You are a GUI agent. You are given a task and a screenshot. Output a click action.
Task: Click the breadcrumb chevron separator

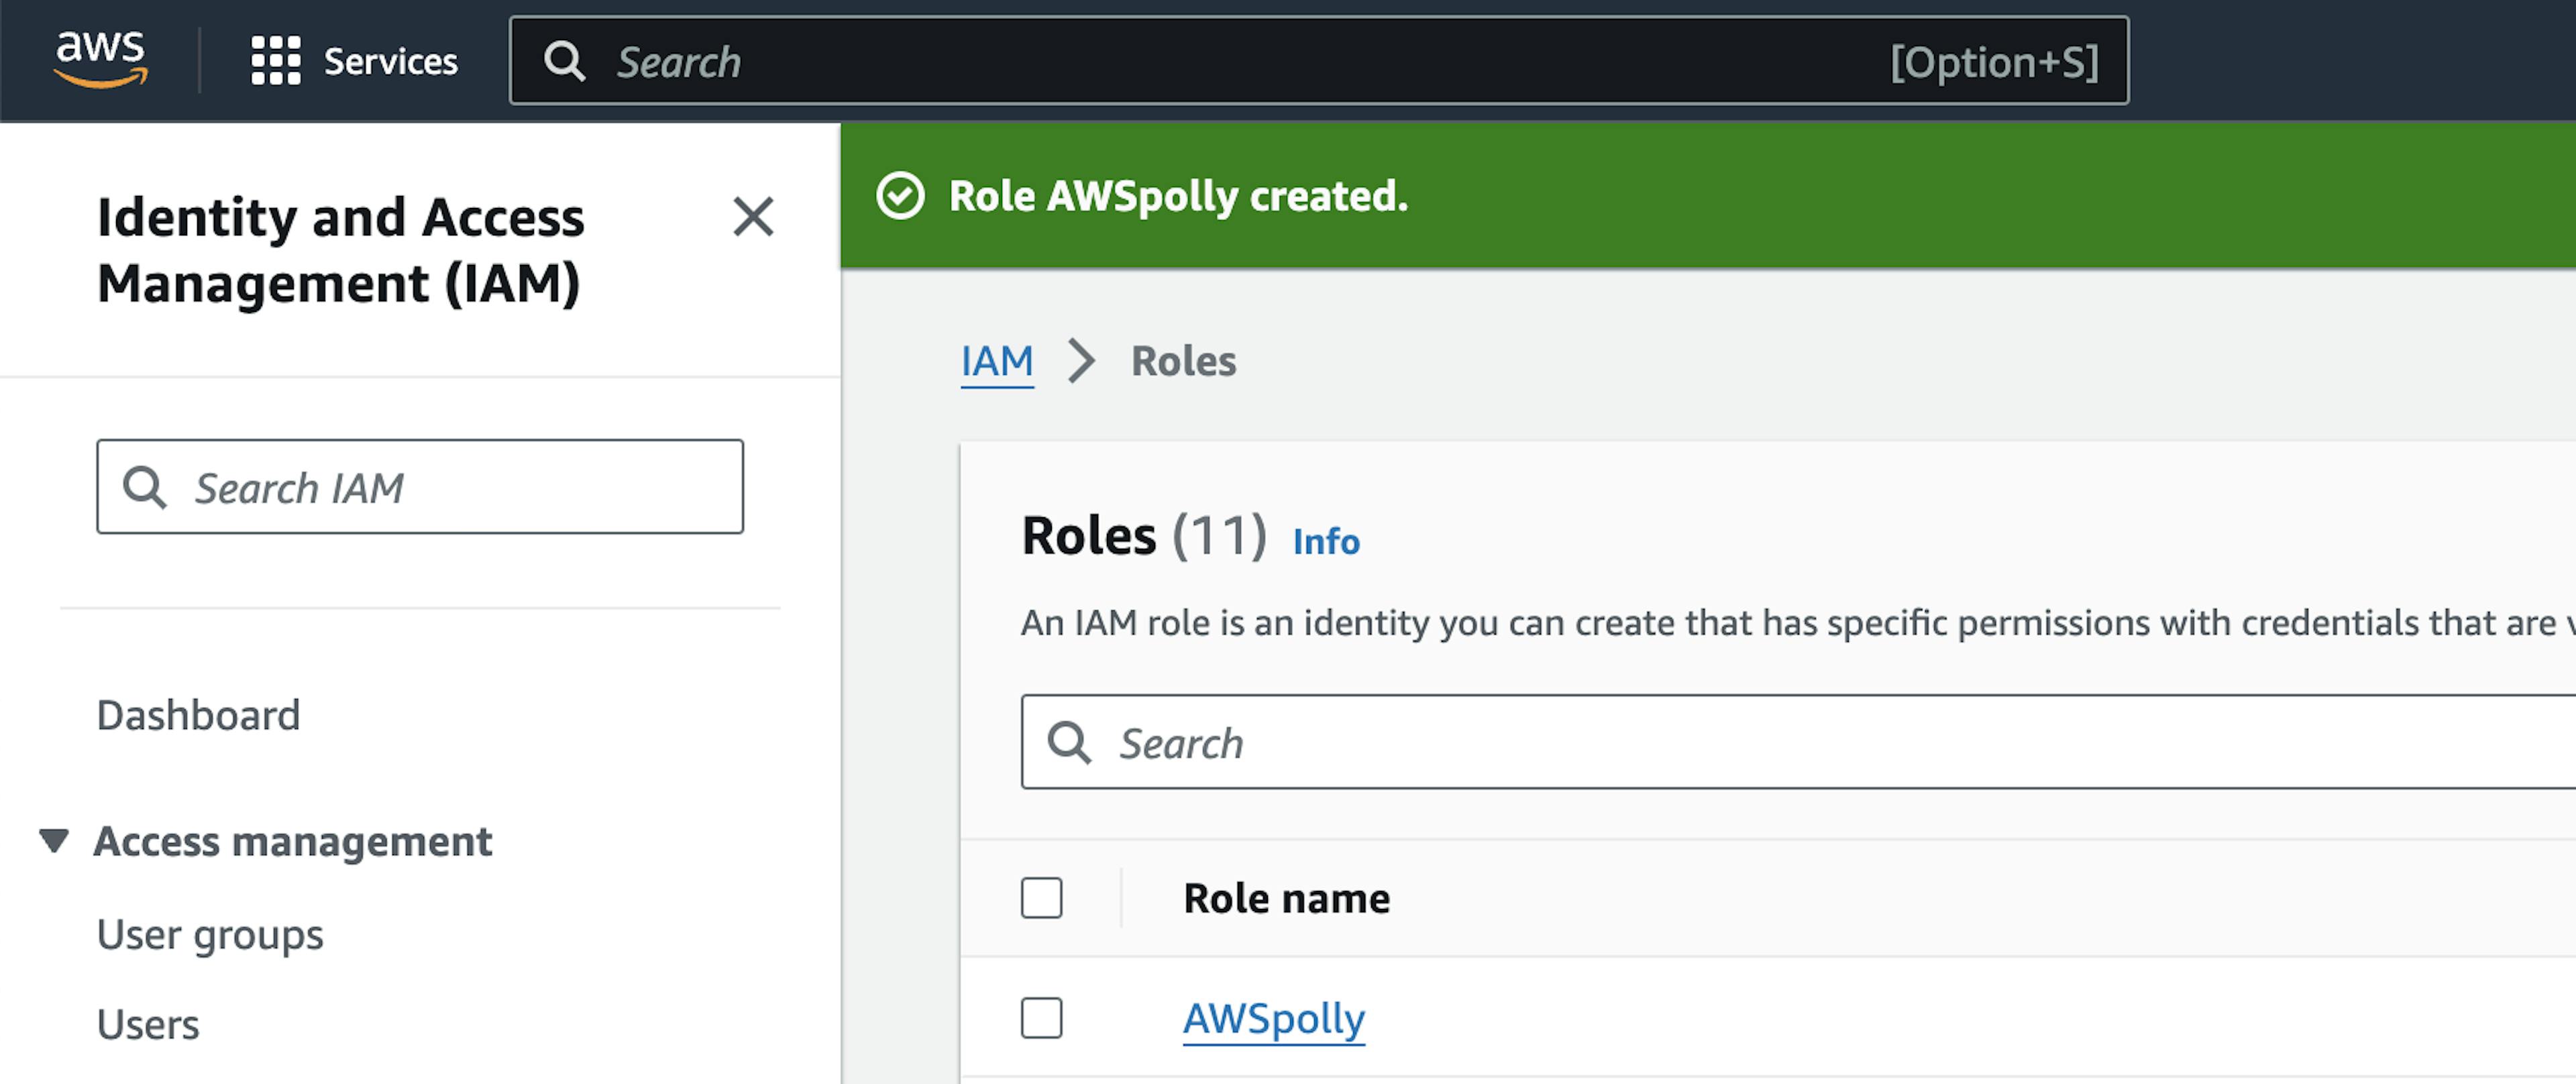(x=1082, y=361)
